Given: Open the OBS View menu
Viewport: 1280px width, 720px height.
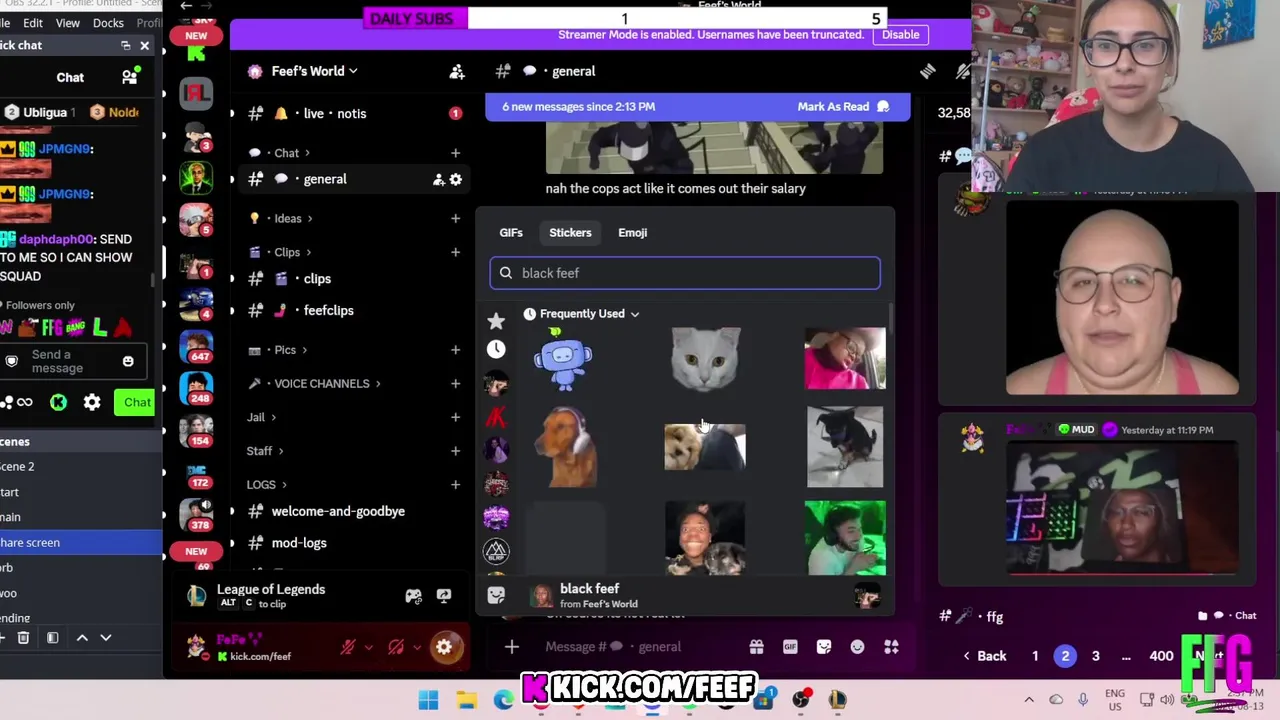Looking at the screenshot, I should pyautogui.click(x=68, y=23).
